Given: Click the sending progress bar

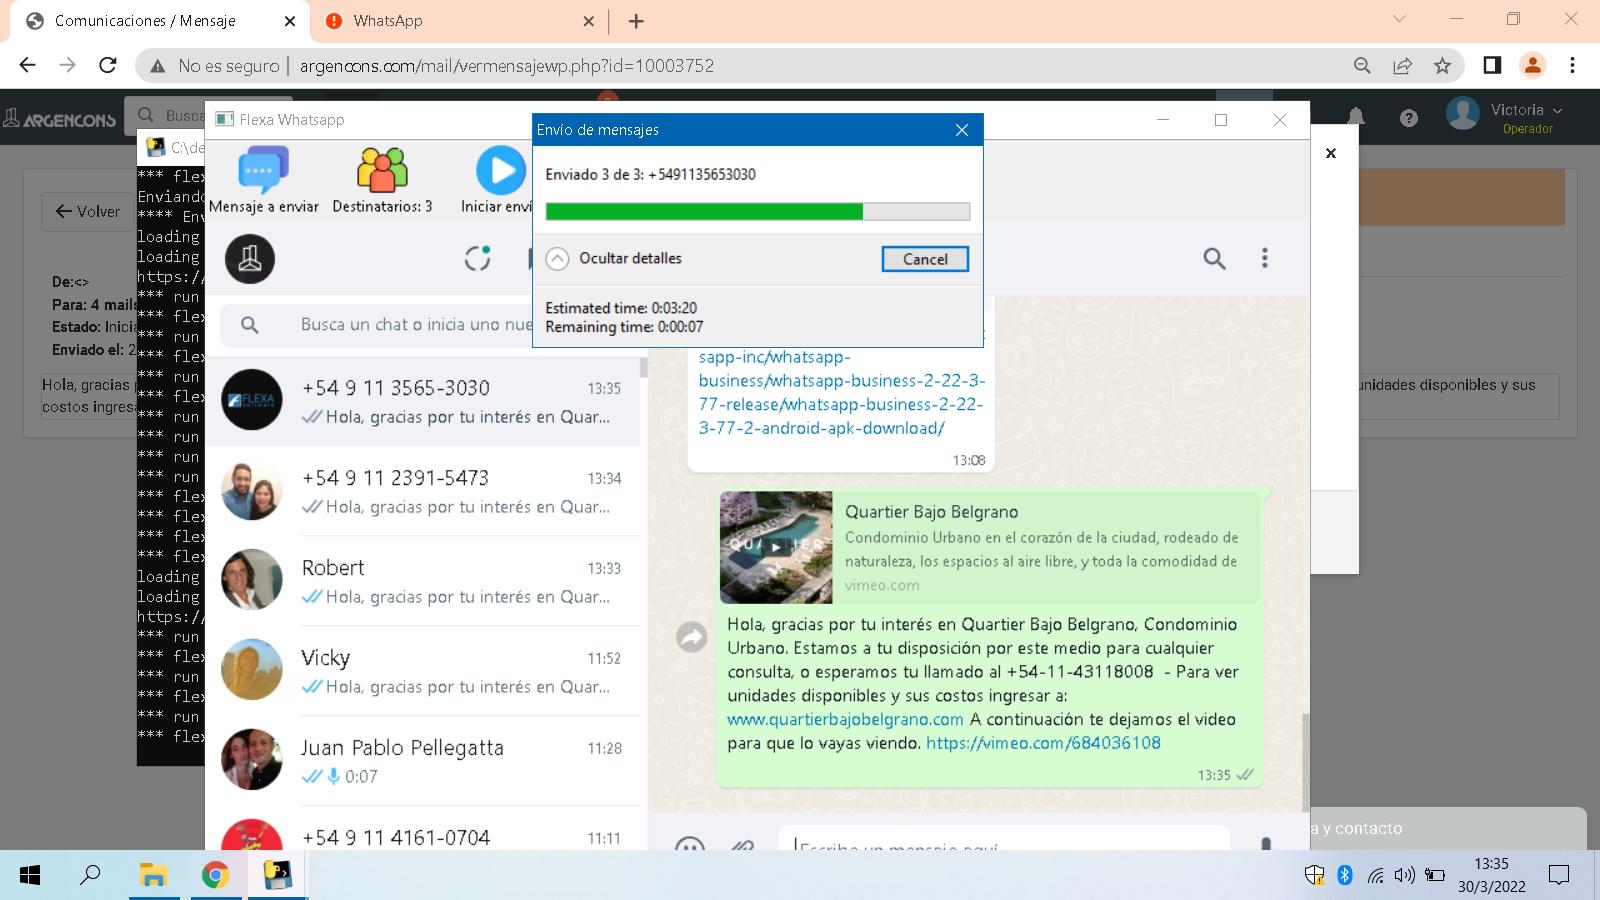Looking at the screenshot, I should (757, 211).
